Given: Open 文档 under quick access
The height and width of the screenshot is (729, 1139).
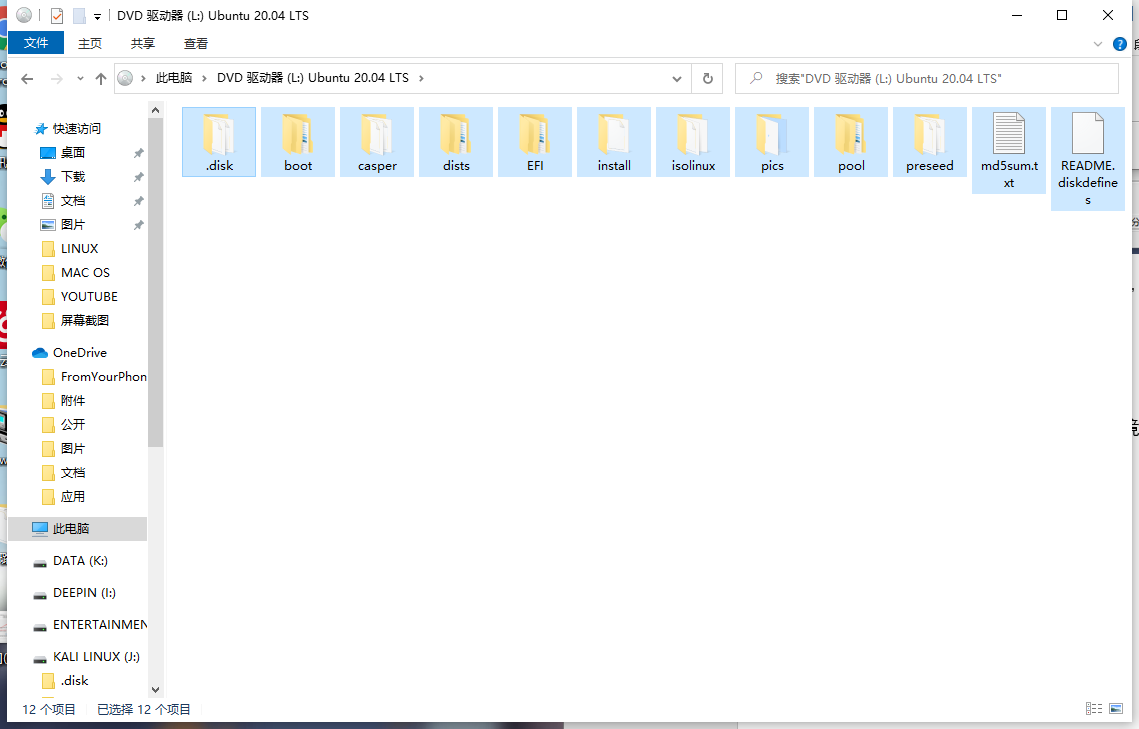Looking at the screenshot, I should point(73,200).
